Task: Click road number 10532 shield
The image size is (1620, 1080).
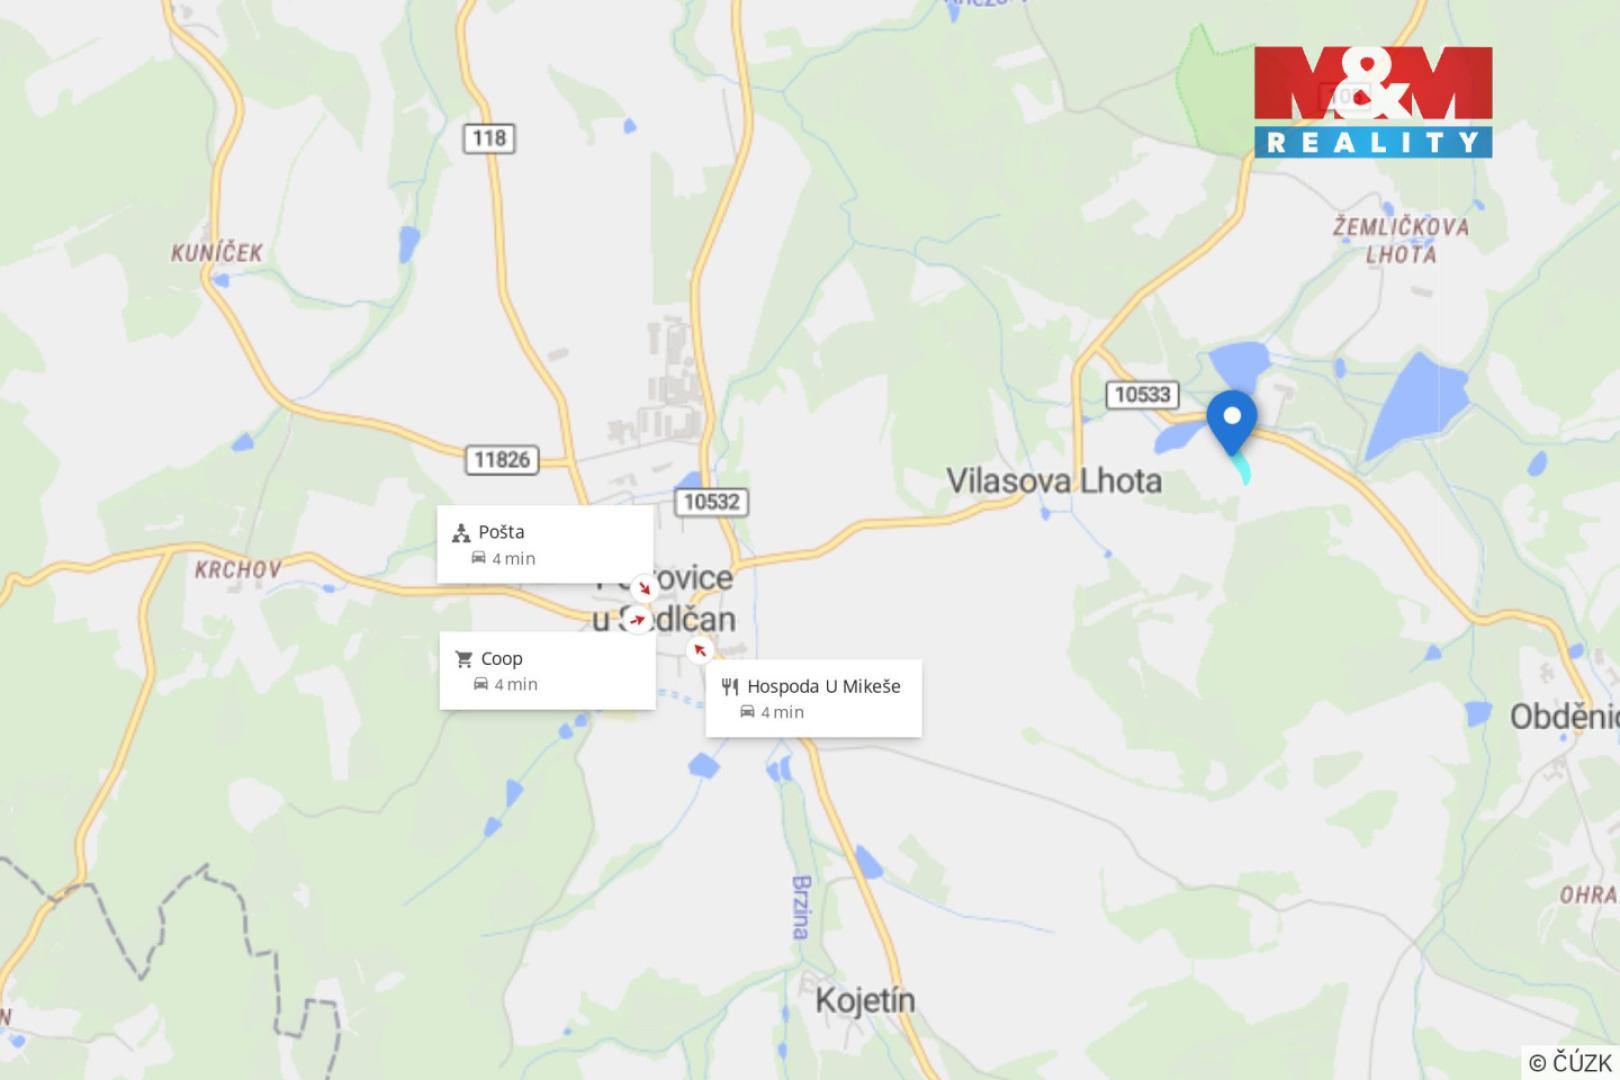Action: tap(711, 502)
